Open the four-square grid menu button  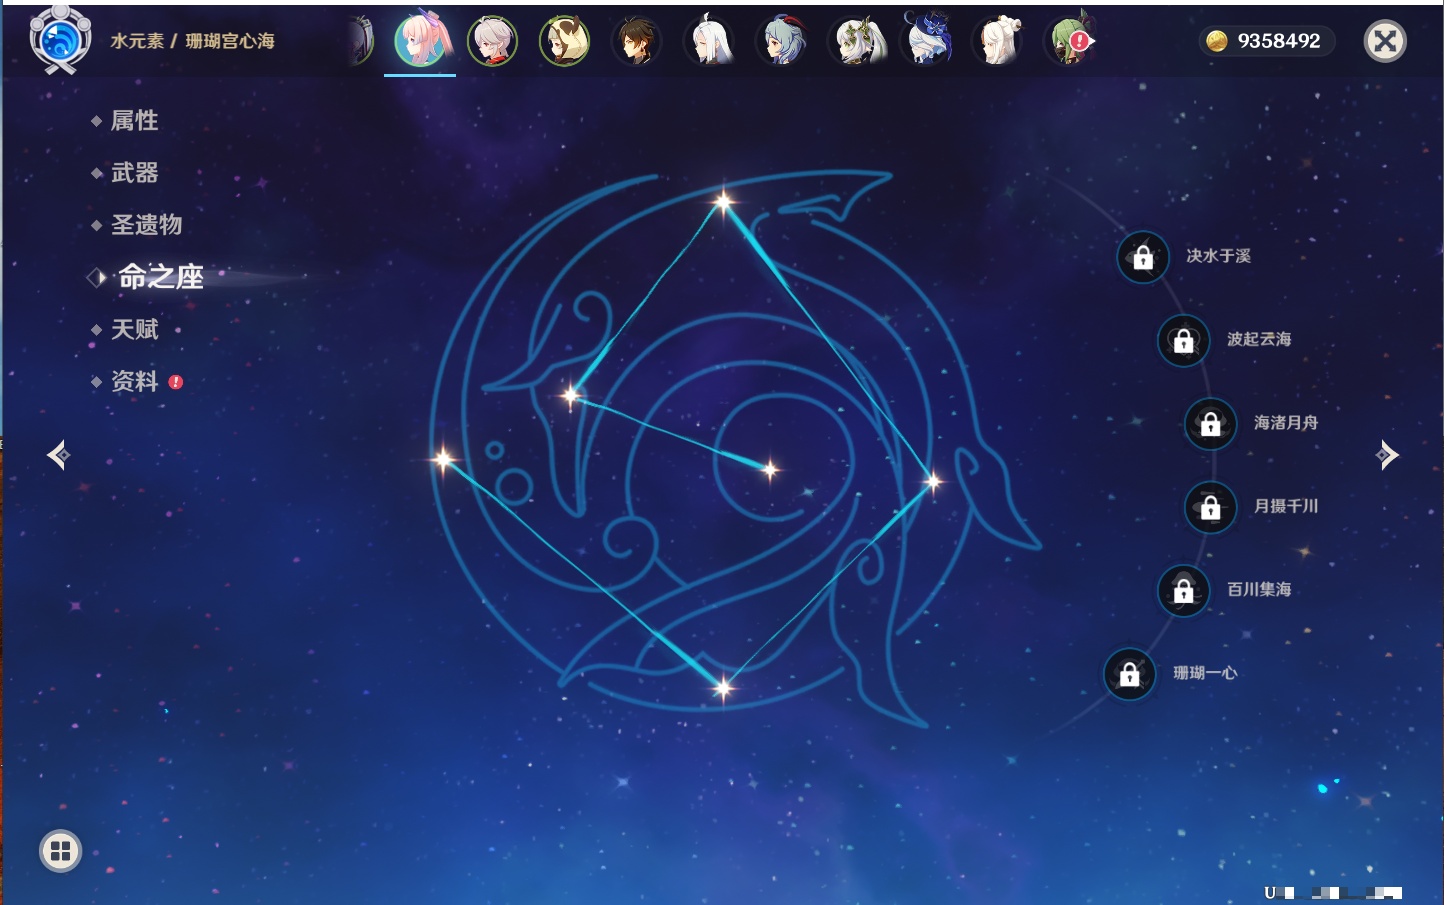(x=60, y=851)
